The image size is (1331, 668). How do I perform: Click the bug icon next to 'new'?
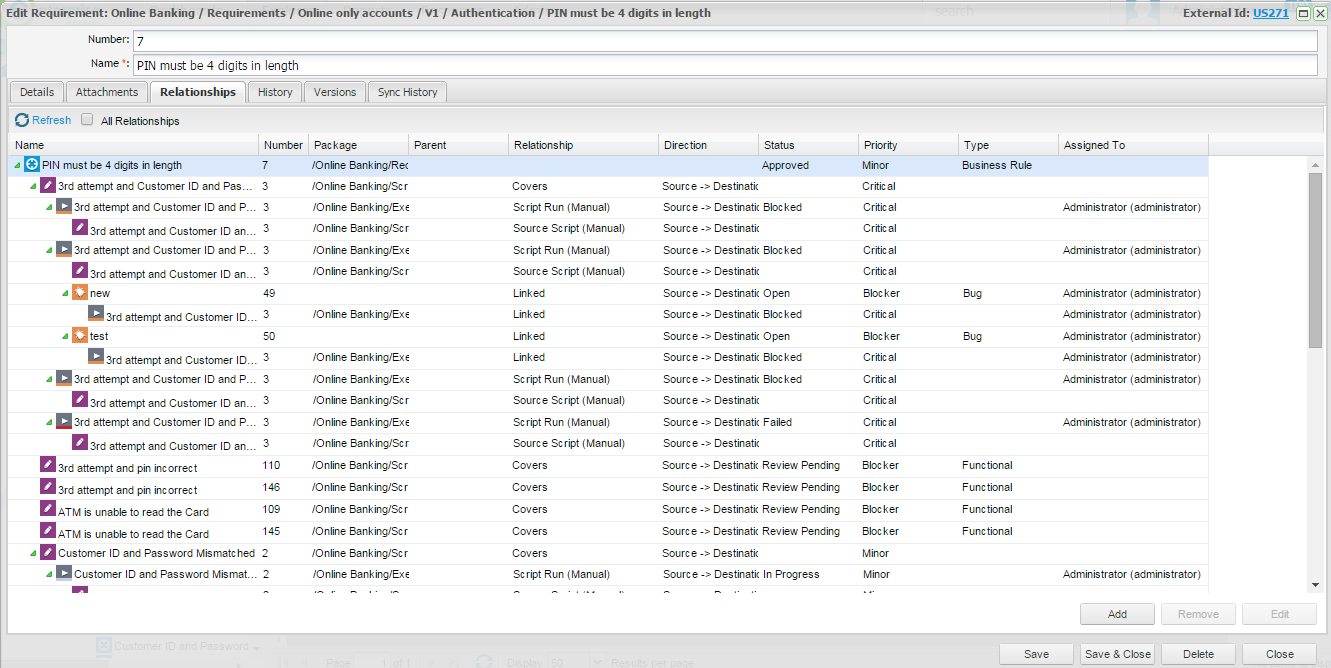(79, 293)
